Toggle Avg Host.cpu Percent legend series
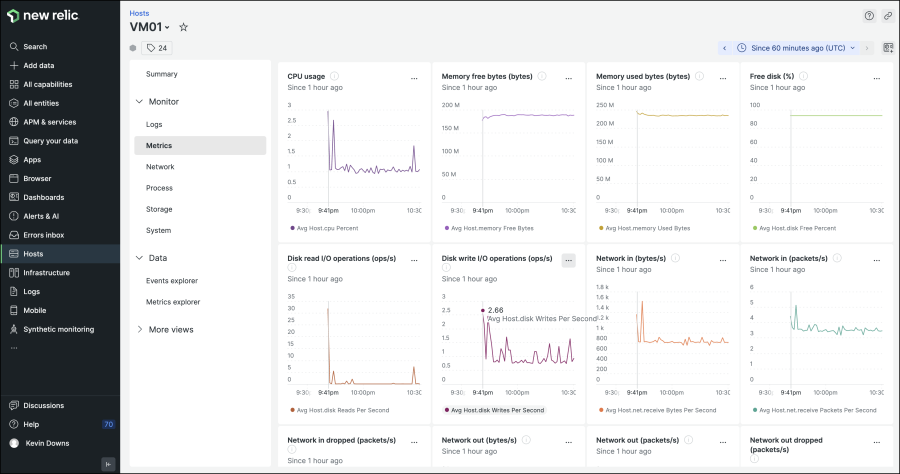This screenshot has width=900, height=474. click(x=325, y=228)
